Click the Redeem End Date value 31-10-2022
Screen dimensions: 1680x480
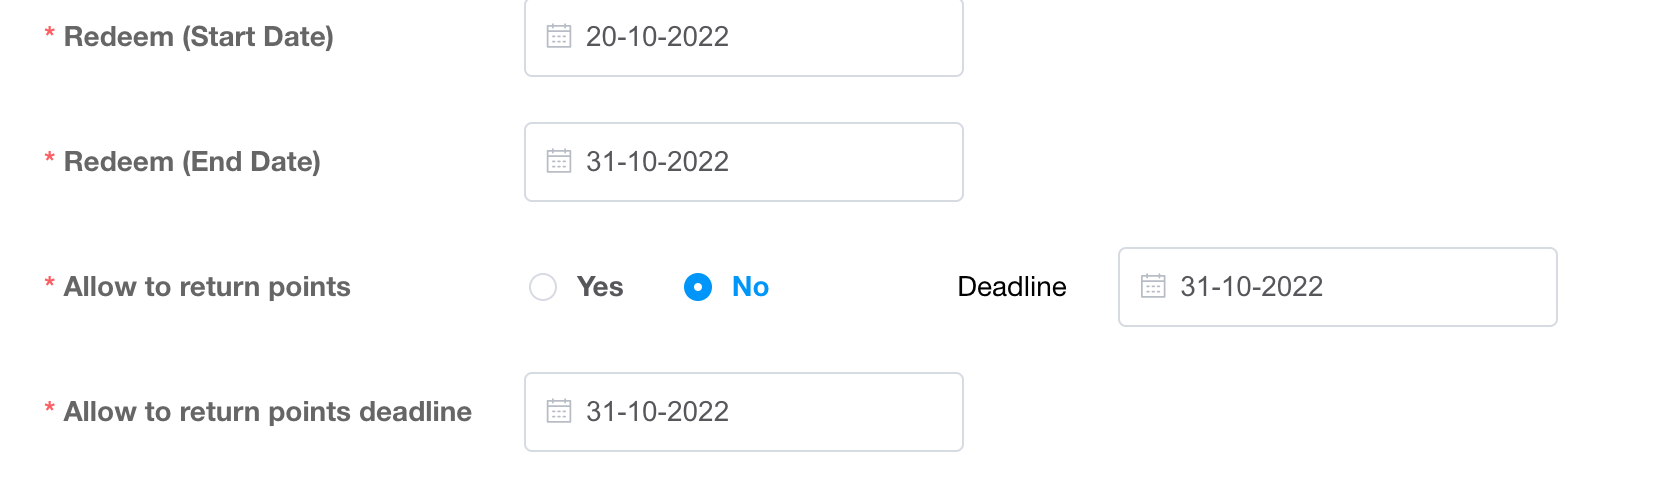pyautogui.click(x=657, y=161)
